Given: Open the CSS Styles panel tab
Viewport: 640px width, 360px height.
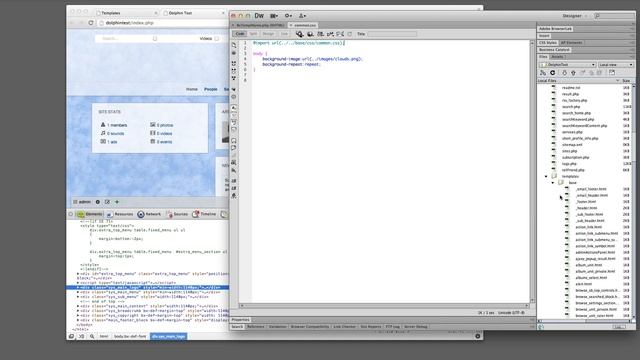Looking at the screenshot, I should click(548, 42).
